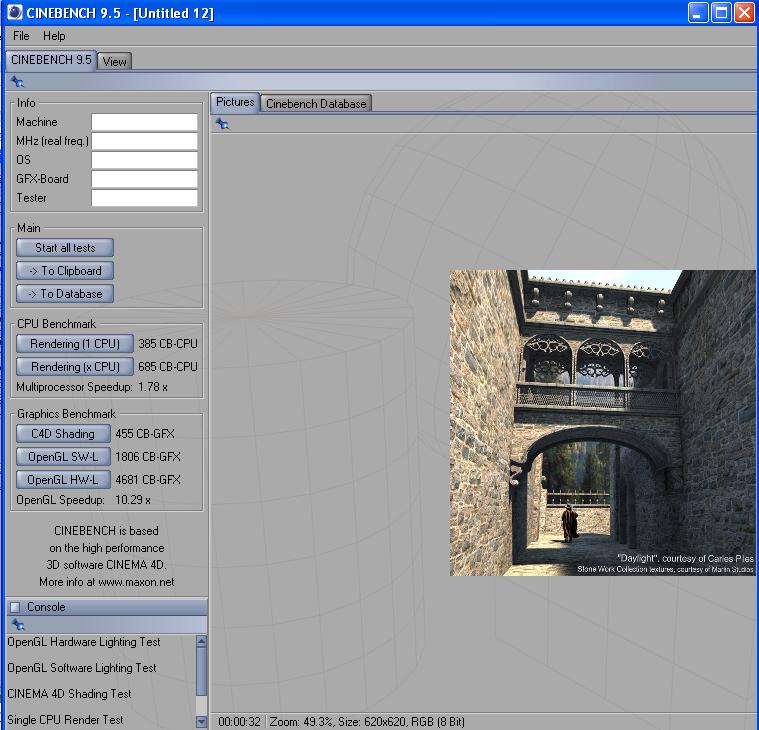Click the '00:00:32' render time in status bar
Viewport: 759px width, 730px height.
(239, 722)
